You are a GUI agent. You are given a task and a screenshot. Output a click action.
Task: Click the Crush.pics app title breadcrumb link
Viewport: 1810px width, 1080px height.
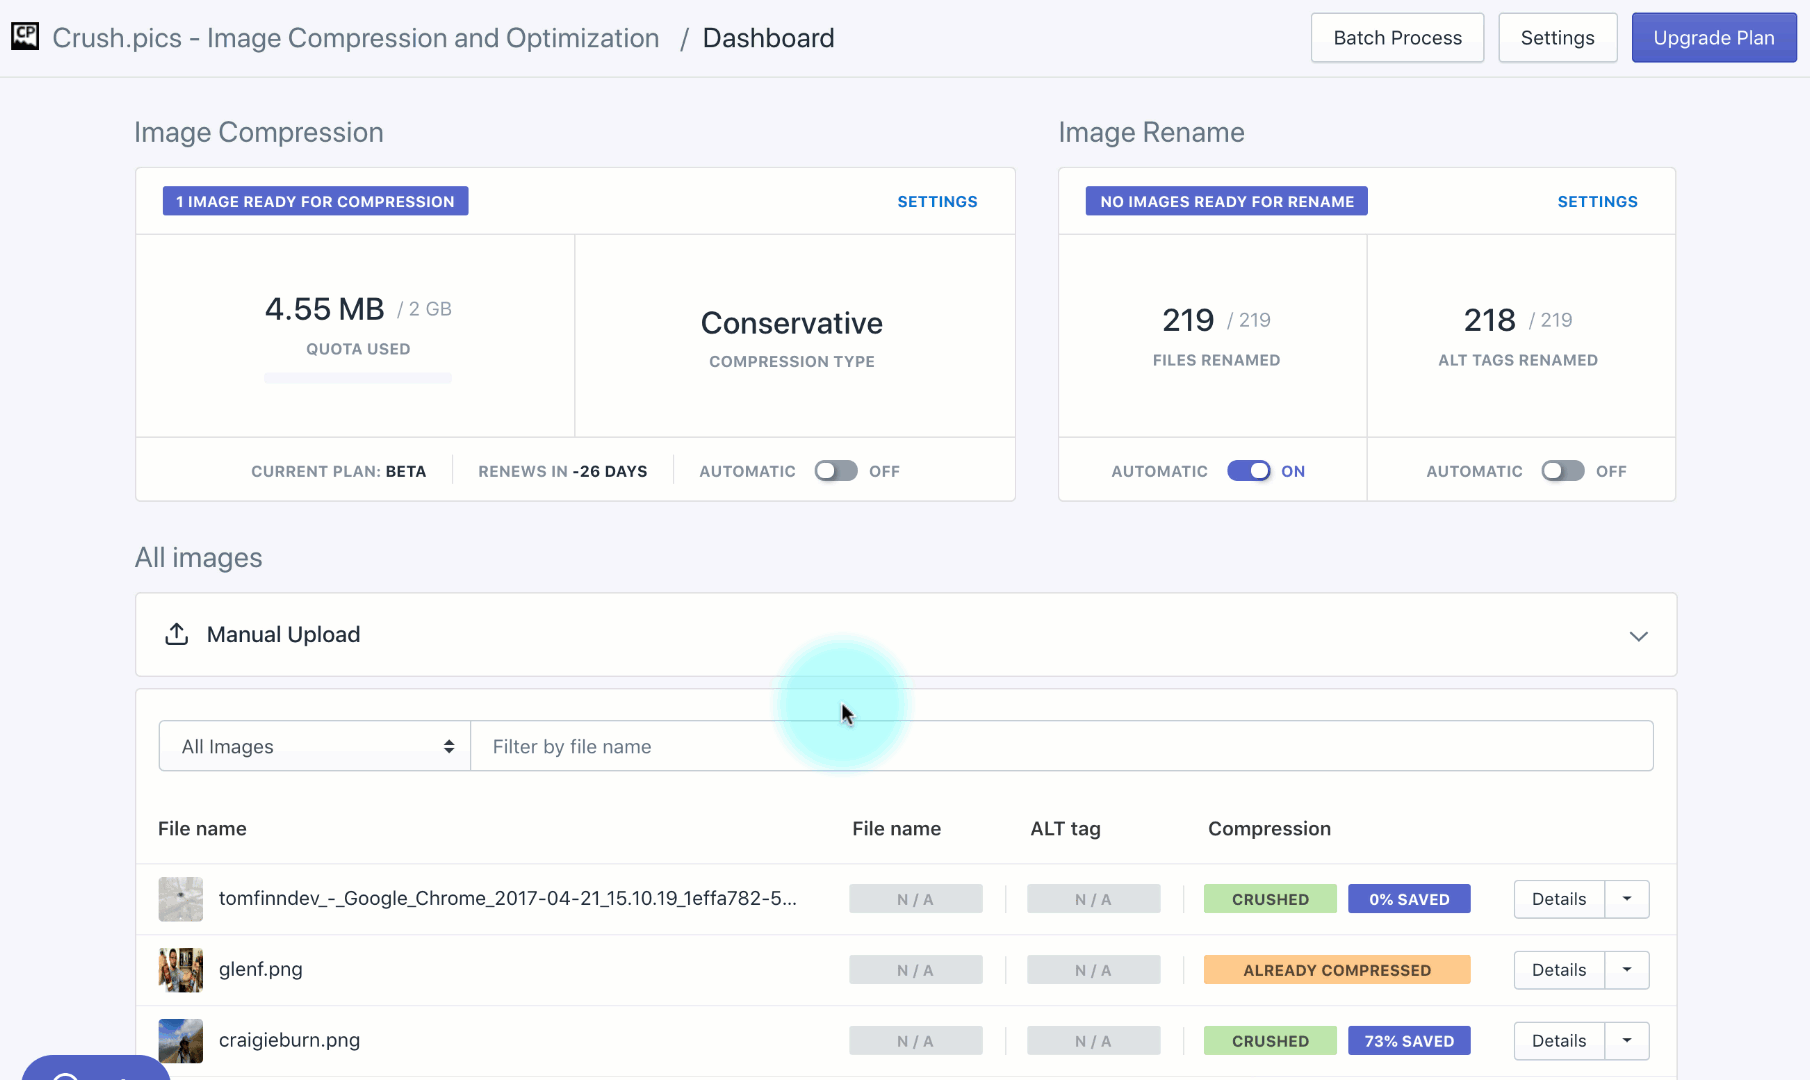click(x=356, y=38)
